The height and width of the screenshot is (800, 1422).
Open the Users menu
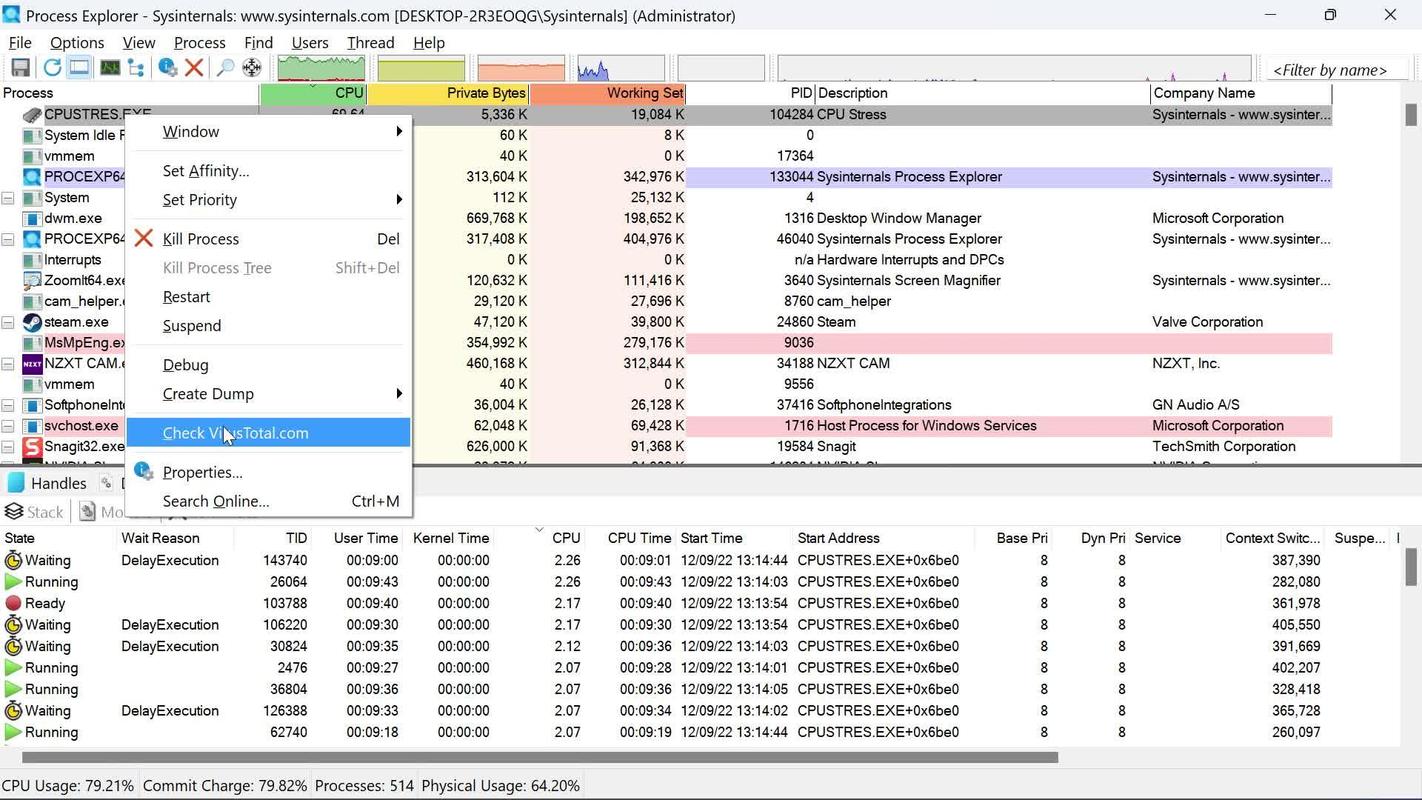click(309, 42)
